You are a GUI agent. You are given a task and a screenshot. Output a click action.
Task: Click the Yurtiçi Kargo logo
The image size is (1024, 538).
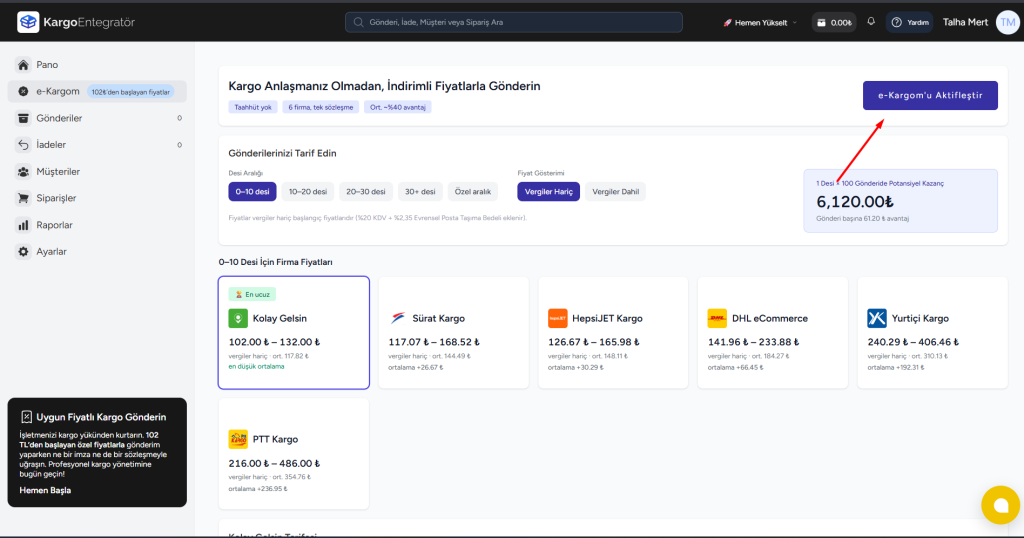click(876, 318)
